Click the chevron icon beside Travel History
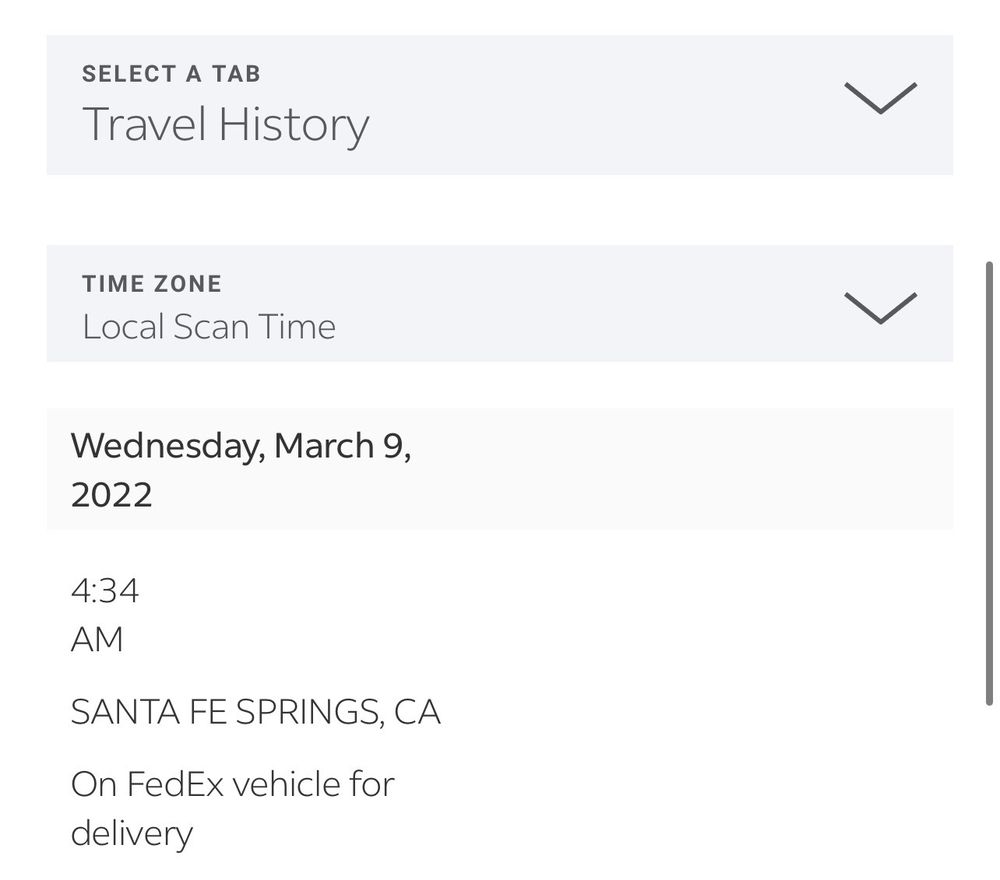The width and height of the screenshot is (1000, 880). coord(880,97)
